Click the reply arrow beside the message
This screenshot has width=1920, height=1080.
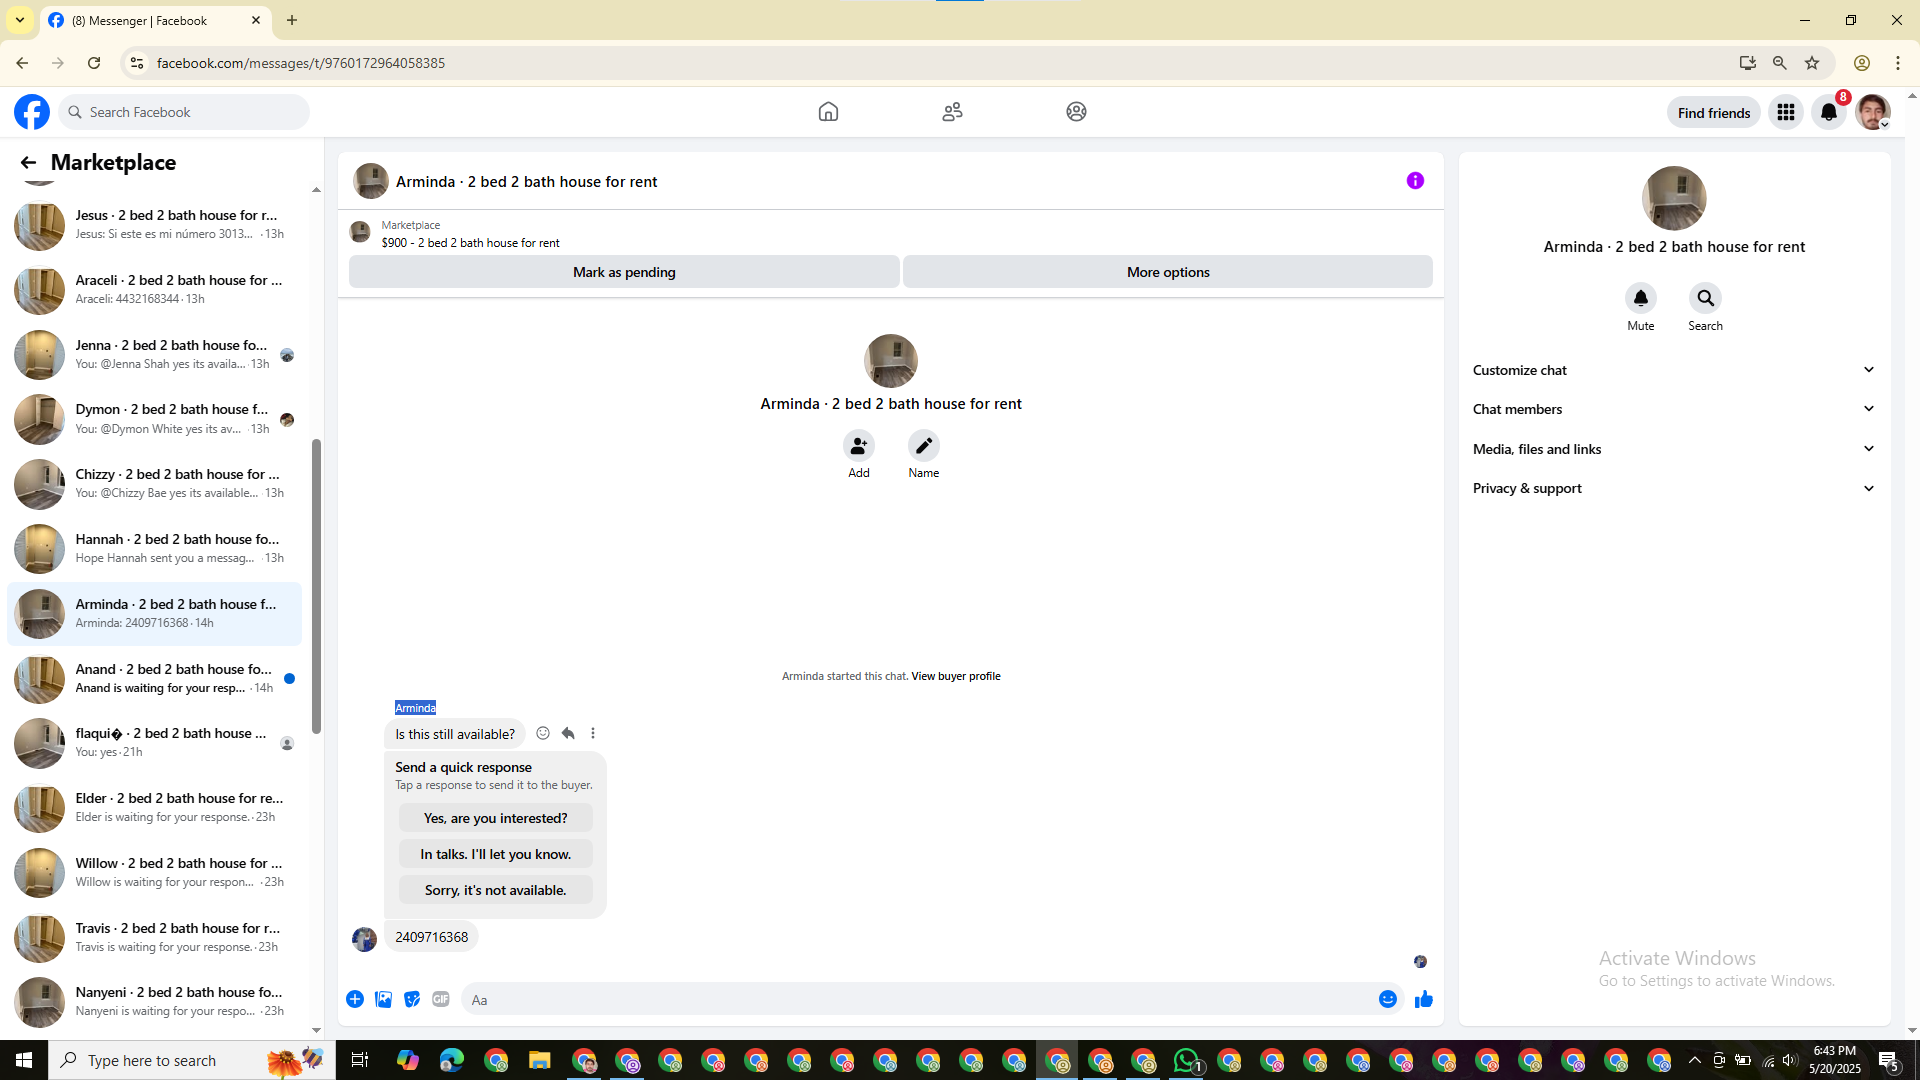tap(568, 733)
